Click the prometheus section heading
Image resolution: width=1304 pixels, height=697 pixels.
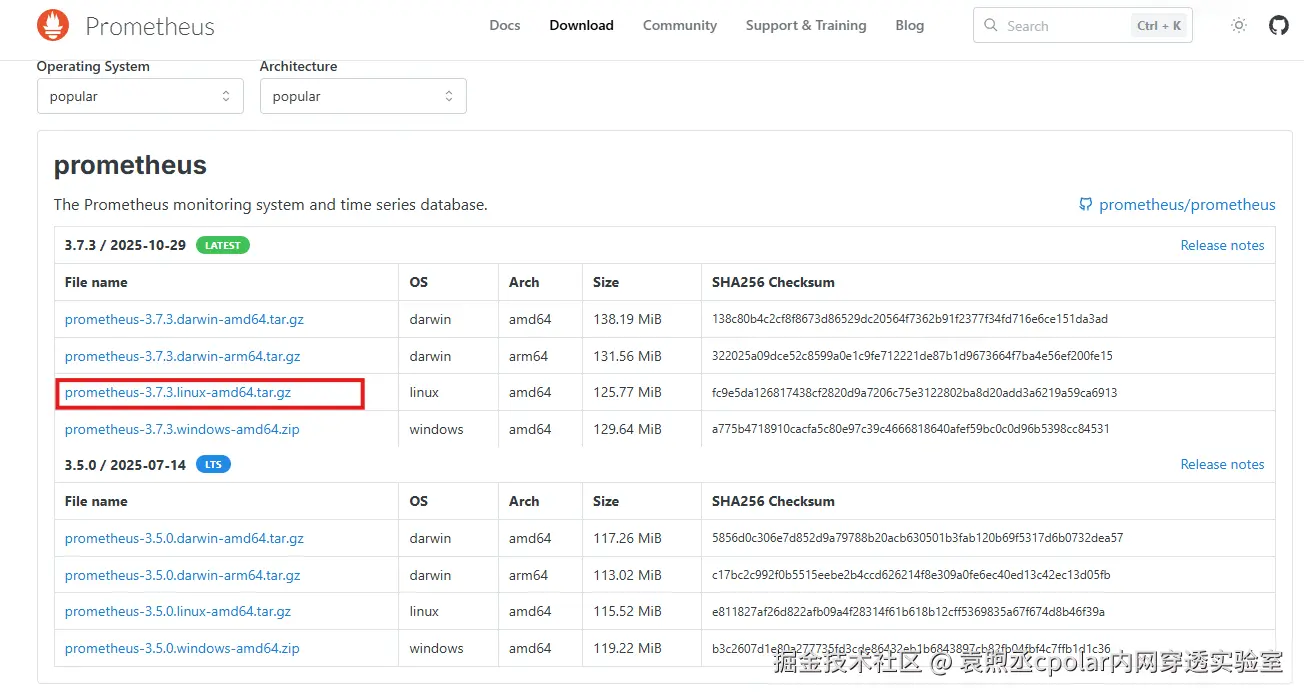[130, 165]
